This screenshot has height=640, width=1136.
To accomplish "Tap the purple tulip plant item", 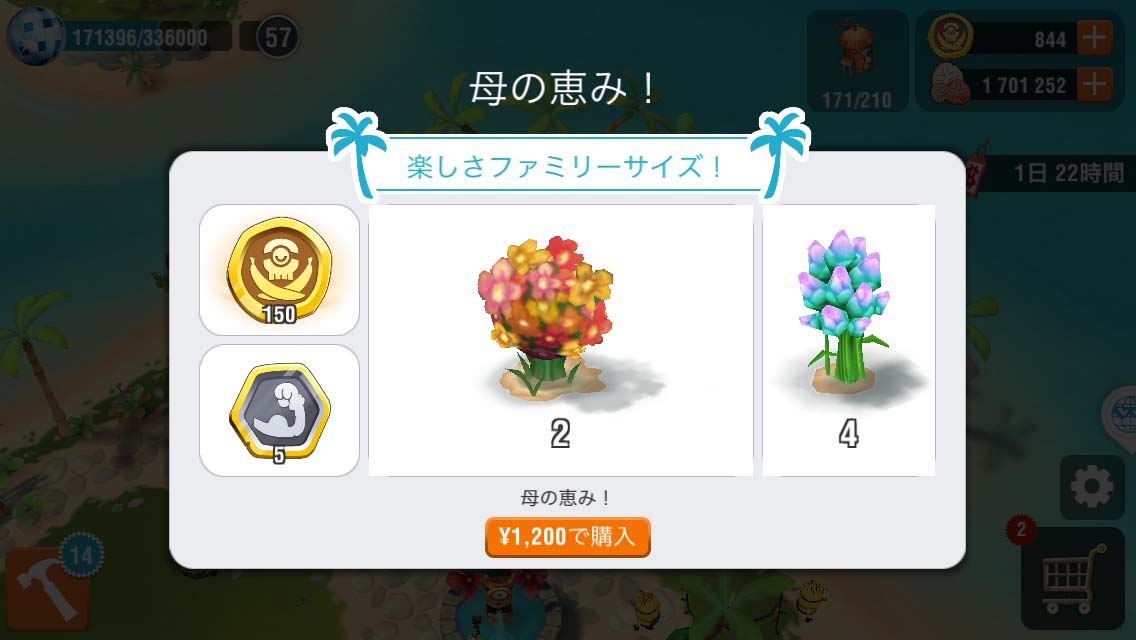I will [x=848, y=340].
